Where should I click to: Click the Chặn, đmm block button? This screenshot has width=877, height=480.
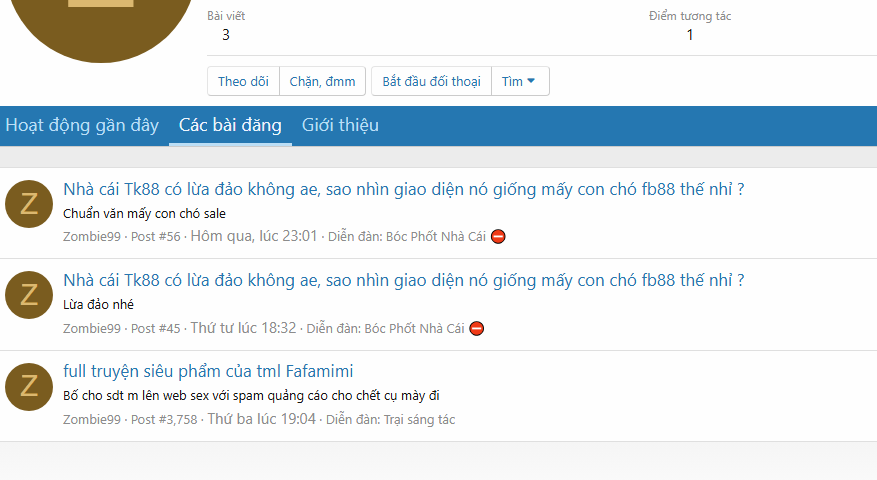pyautogui.click(x=322, y=82)
